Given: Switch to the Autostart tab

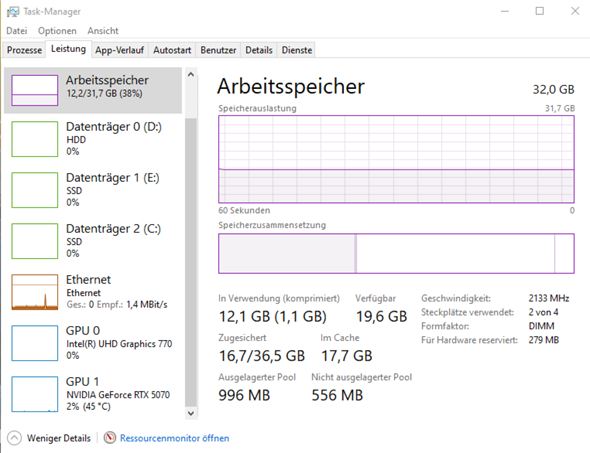Looking at the screenshot, I should 172,50.
